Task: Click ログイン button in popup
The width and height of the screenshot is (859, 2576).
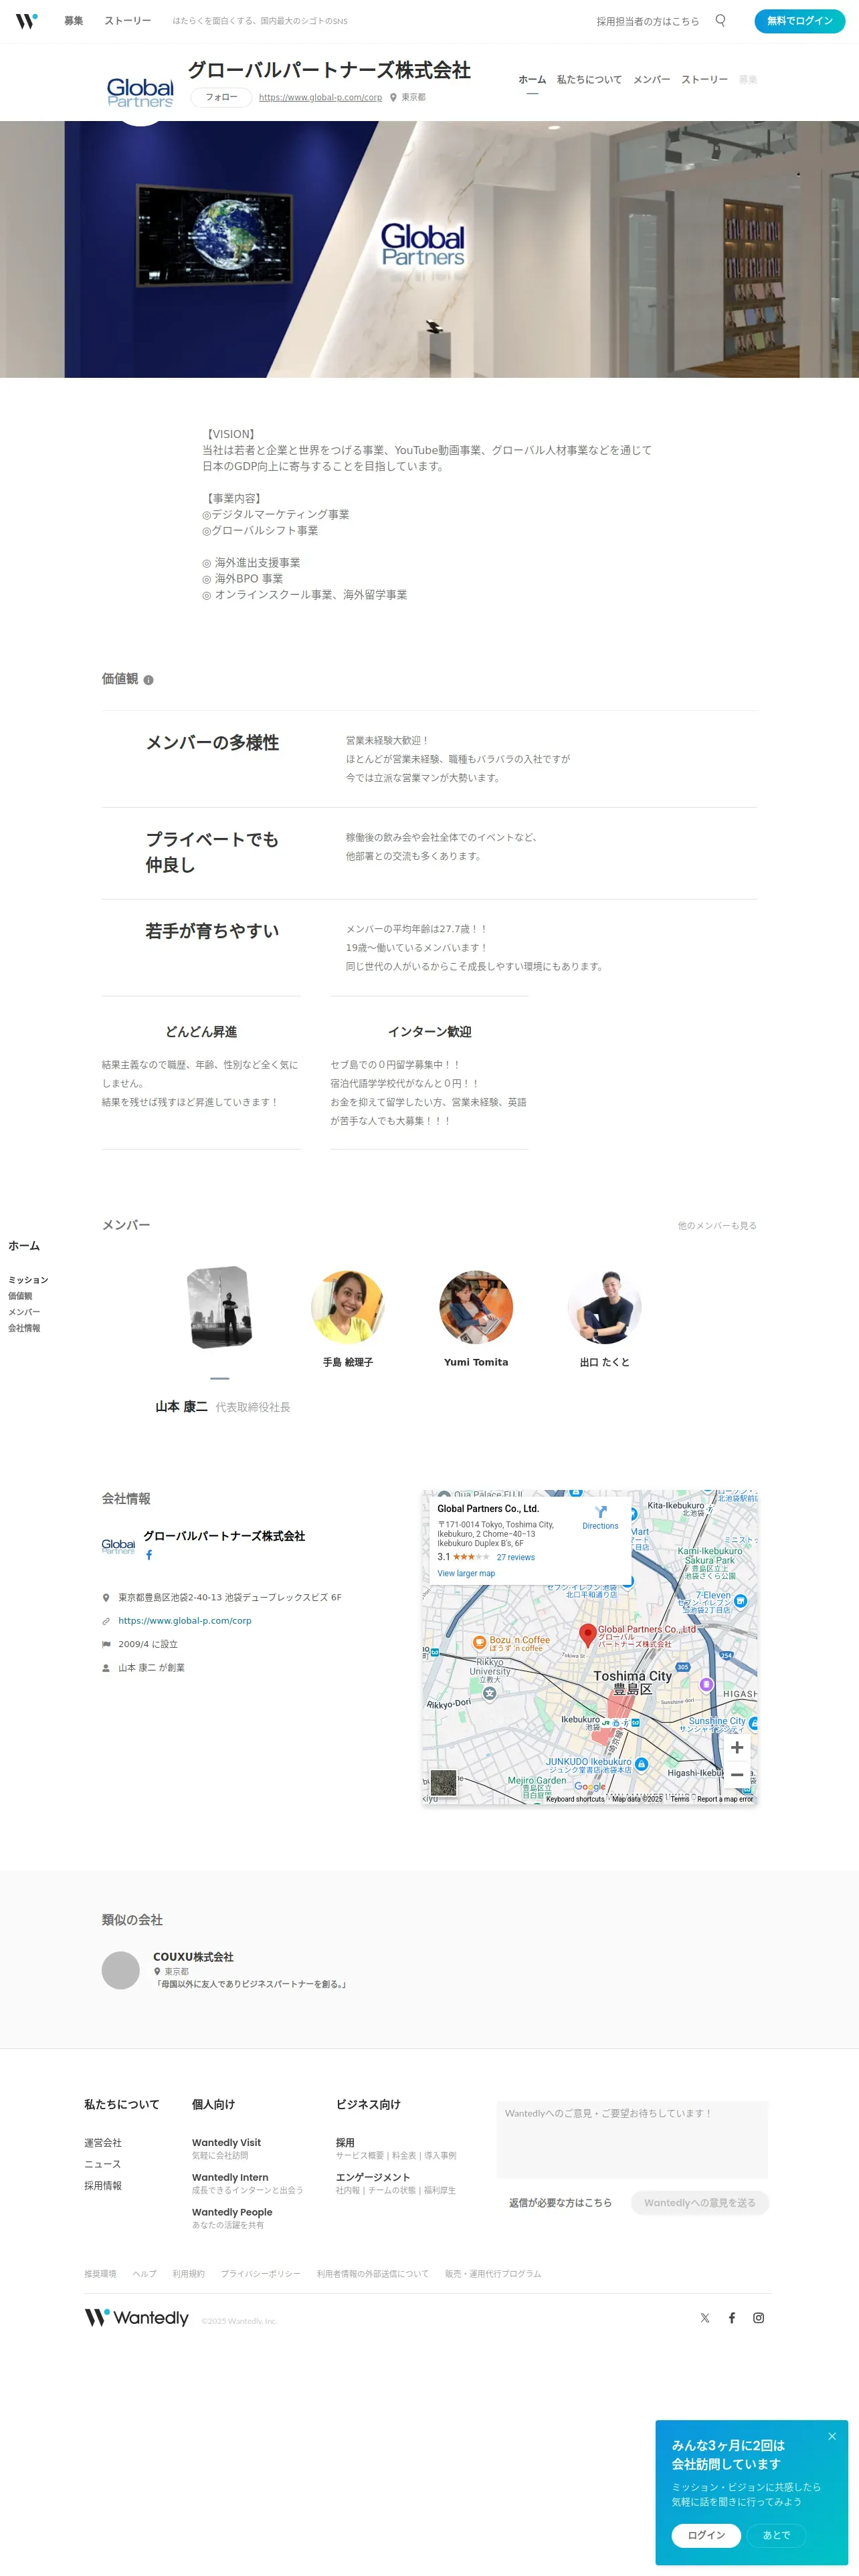Action: [x=706, y=2535]
